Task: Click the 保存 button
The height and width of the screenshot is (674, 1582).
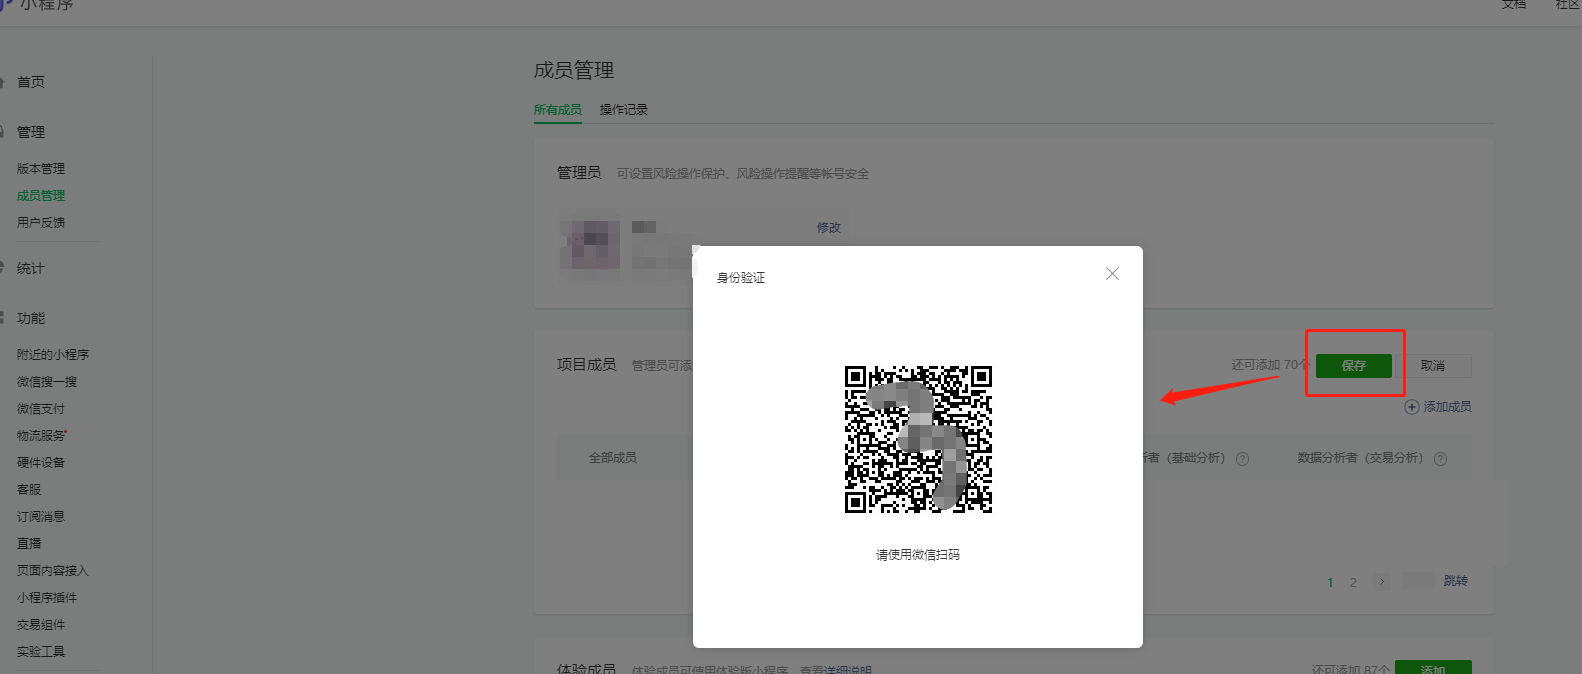Action: point(1353,365)
